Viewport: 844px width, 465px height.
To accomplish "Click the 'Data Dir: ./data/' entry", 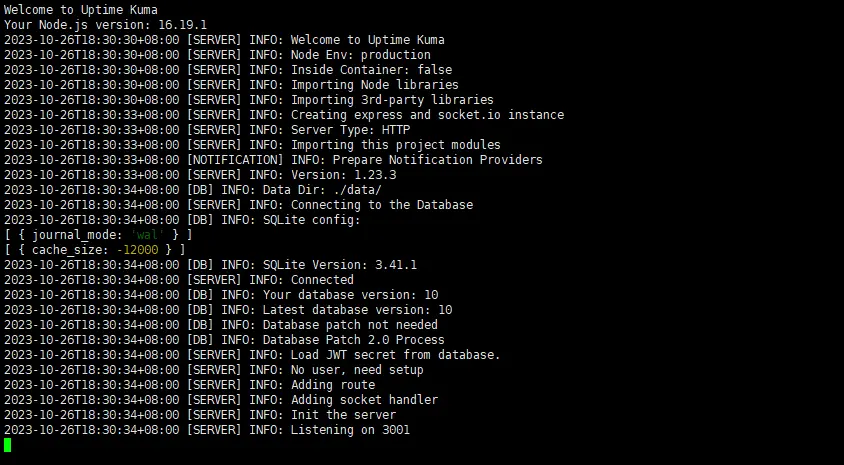I will 193,190.
